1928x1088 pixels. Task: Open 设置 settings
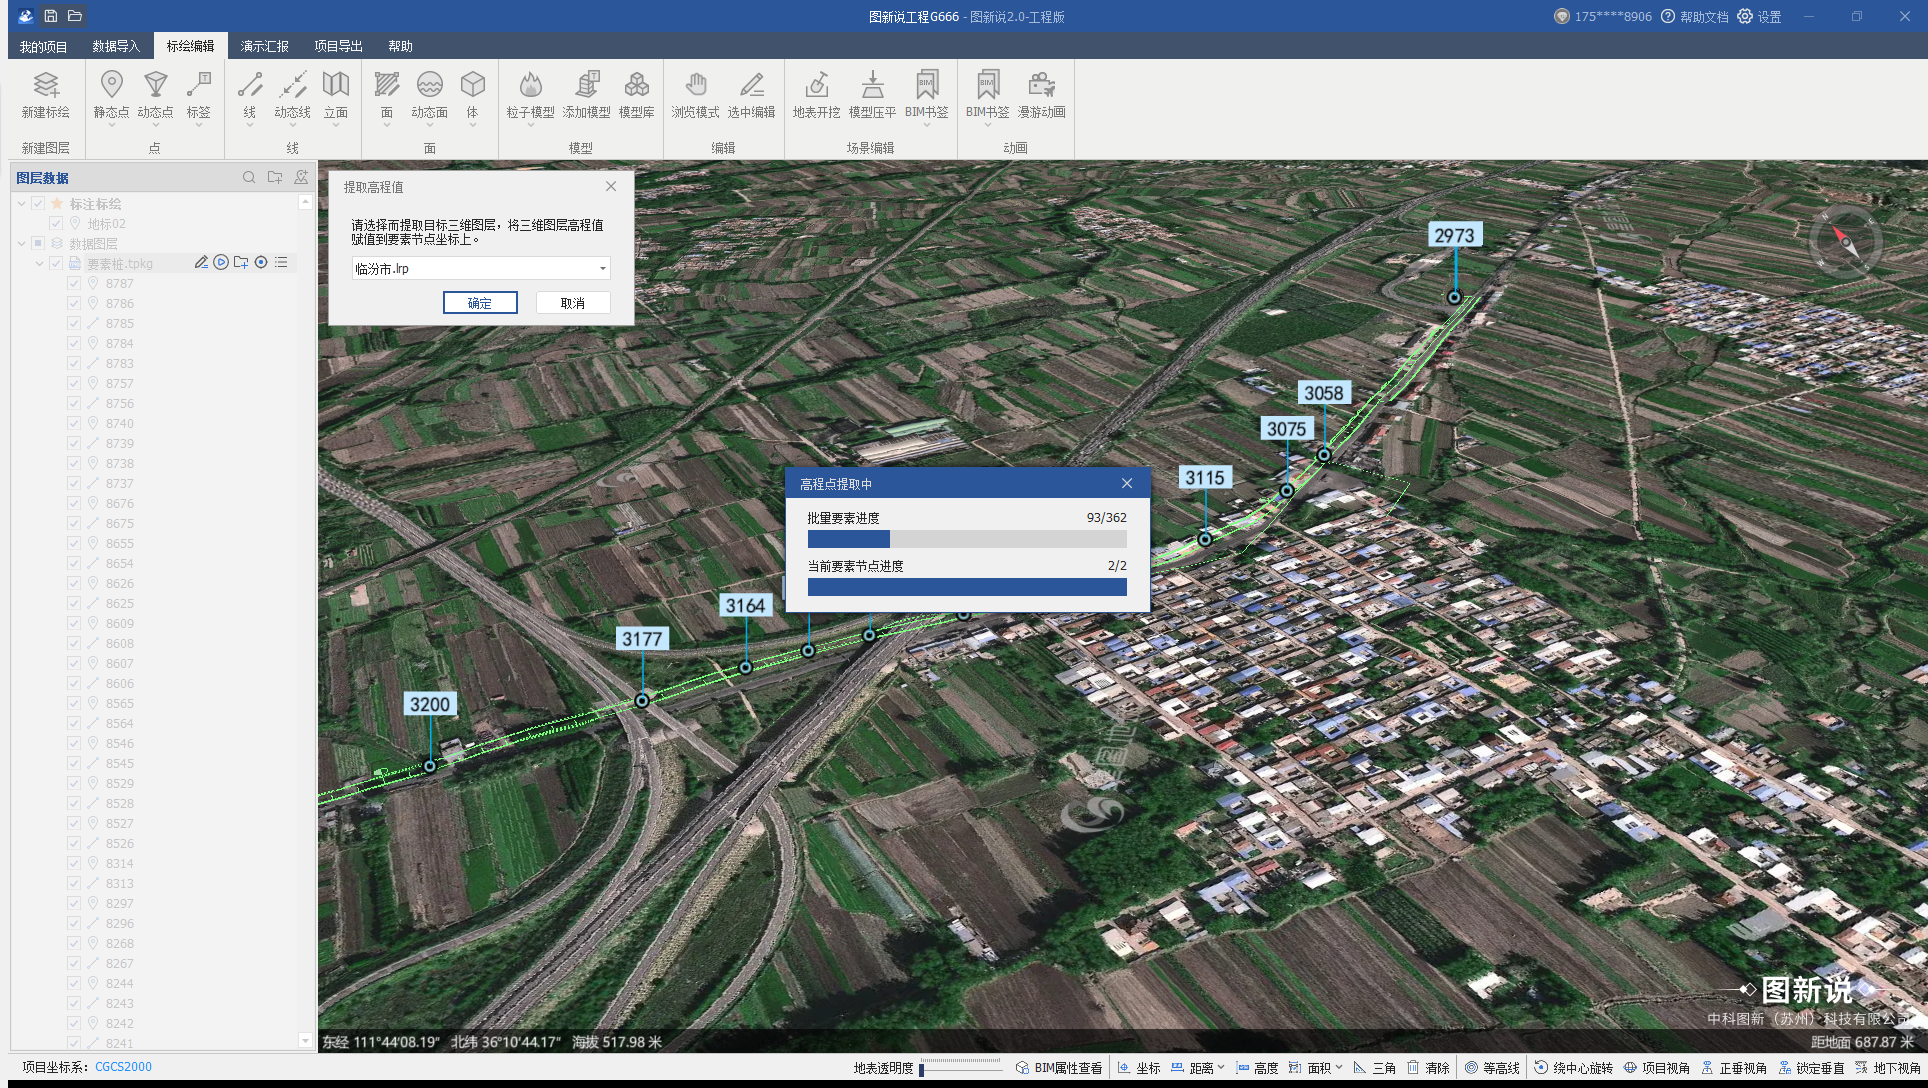pos(1760,16)
